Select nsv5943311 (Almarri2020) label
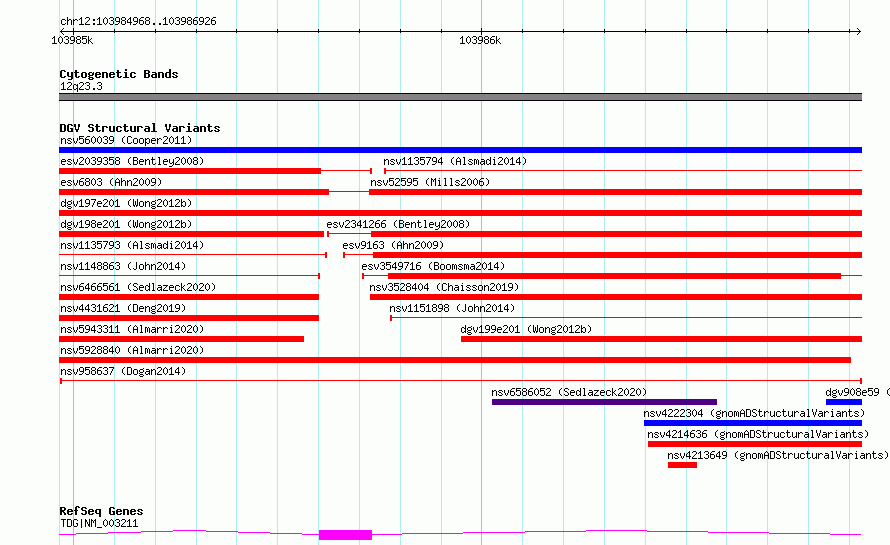Viewport: 890px width, 545px height. (132, 329)
